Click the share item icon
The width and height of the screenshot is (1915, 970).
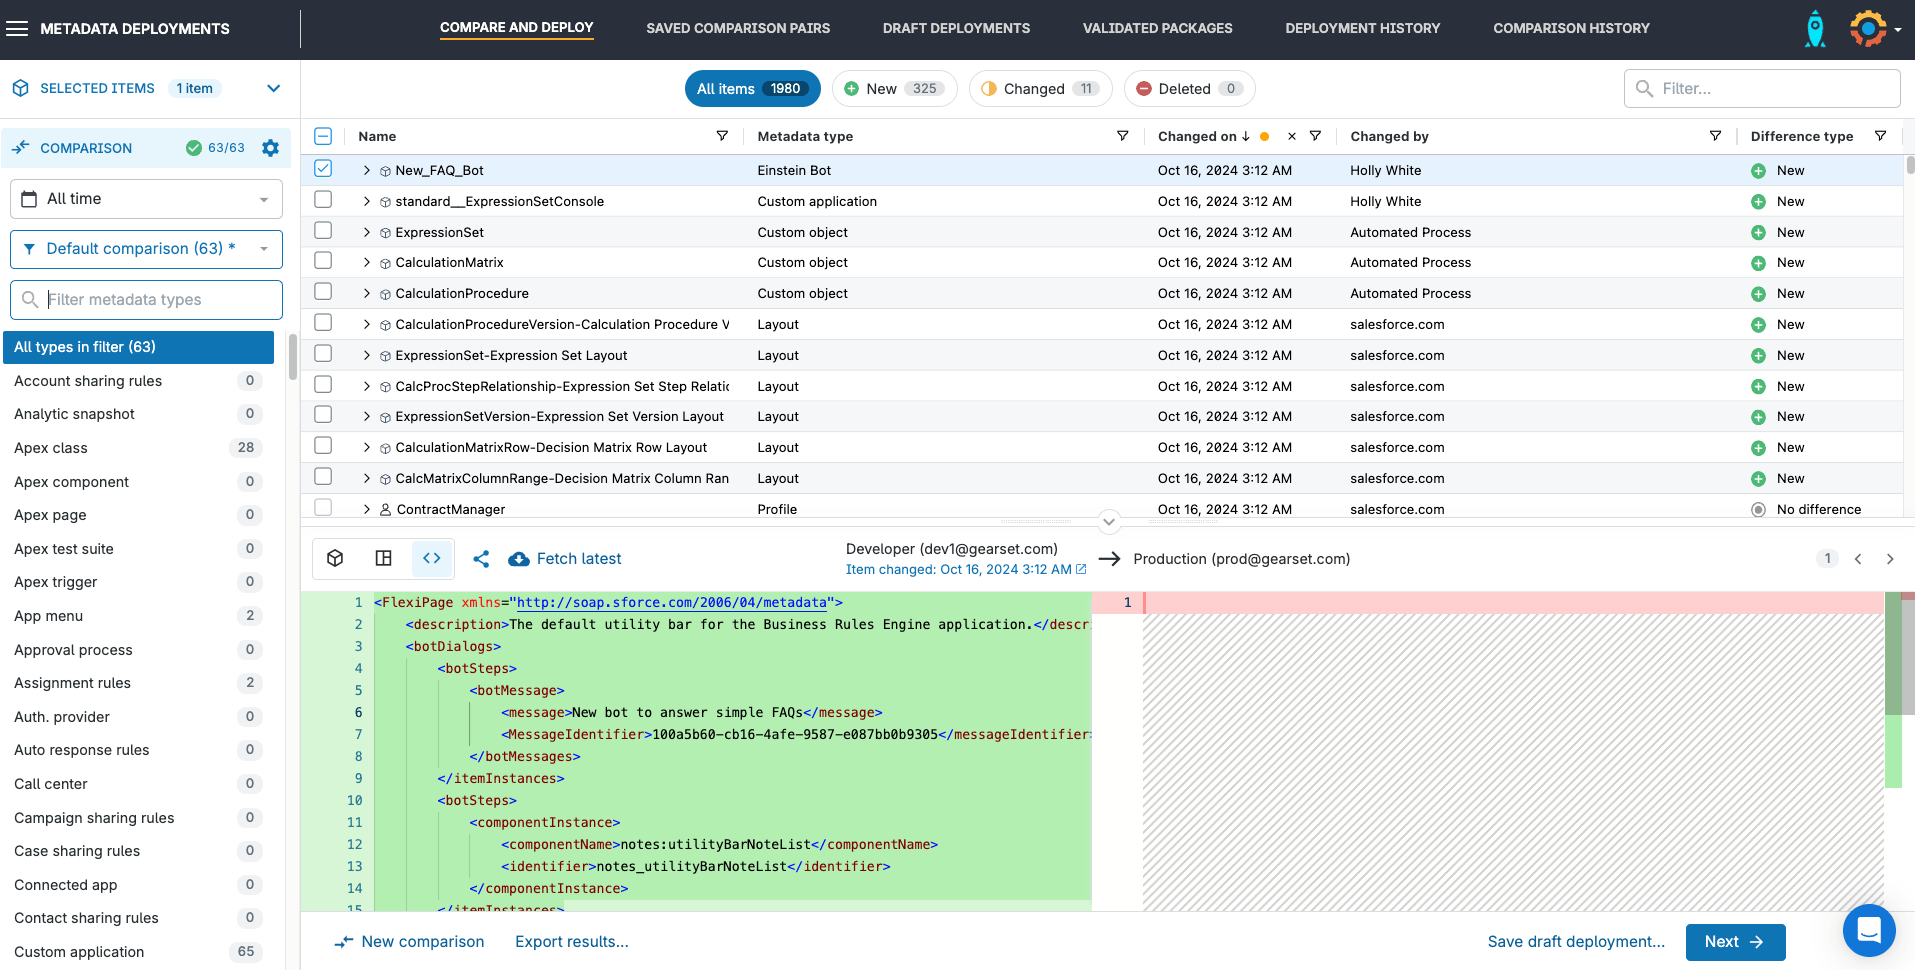pos(481,559)
